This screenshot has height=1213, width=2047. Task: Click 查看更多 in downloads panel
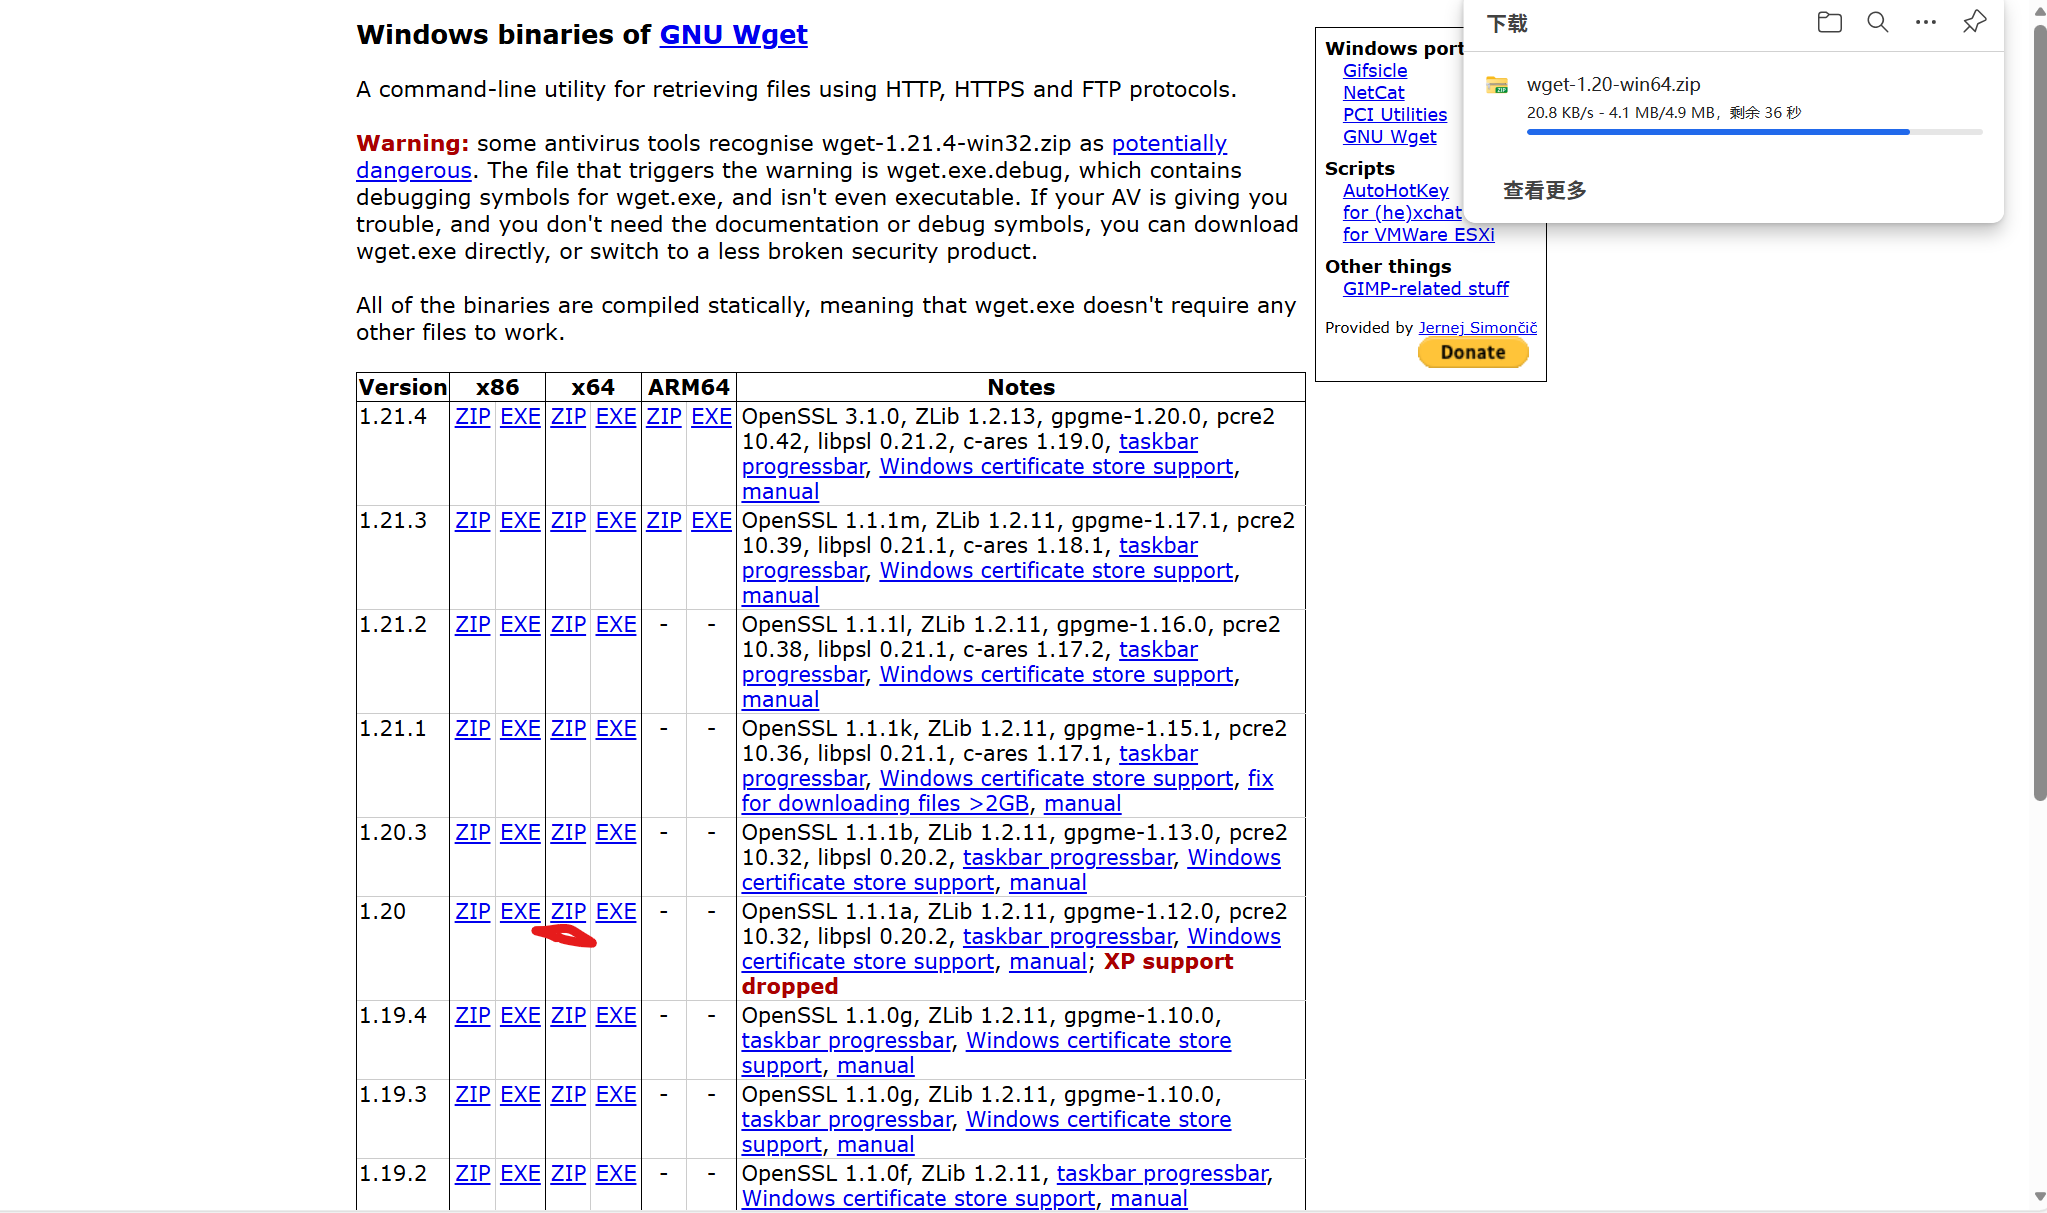click(x=1544, y=190)
